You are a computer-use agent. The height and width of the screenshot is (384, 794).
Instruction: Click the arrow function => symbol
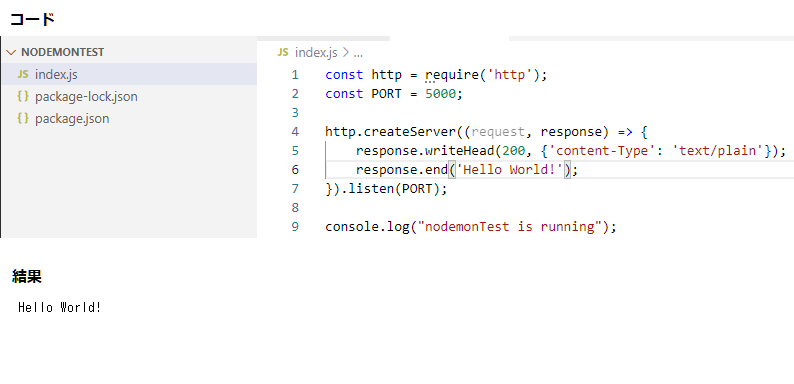tap(625, 132)
